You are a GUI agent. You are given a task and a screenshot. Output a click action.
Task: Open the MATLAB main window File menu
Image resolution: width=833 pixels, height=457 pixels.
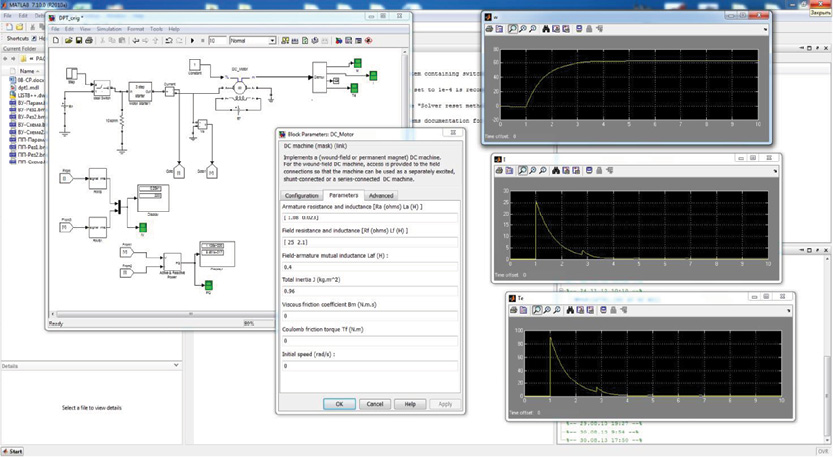click(x=7, y=16)
